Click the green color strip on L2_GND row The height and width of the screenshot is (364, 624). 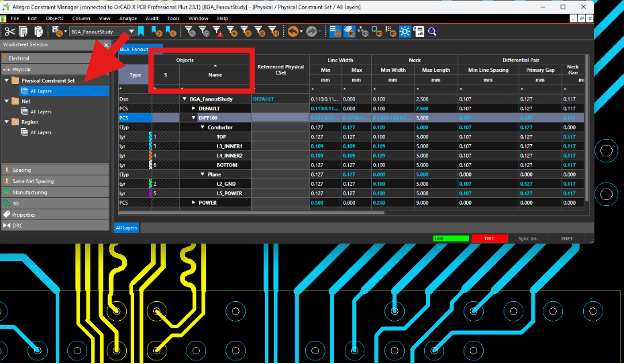pyautogui.click(x=150, y=184)
